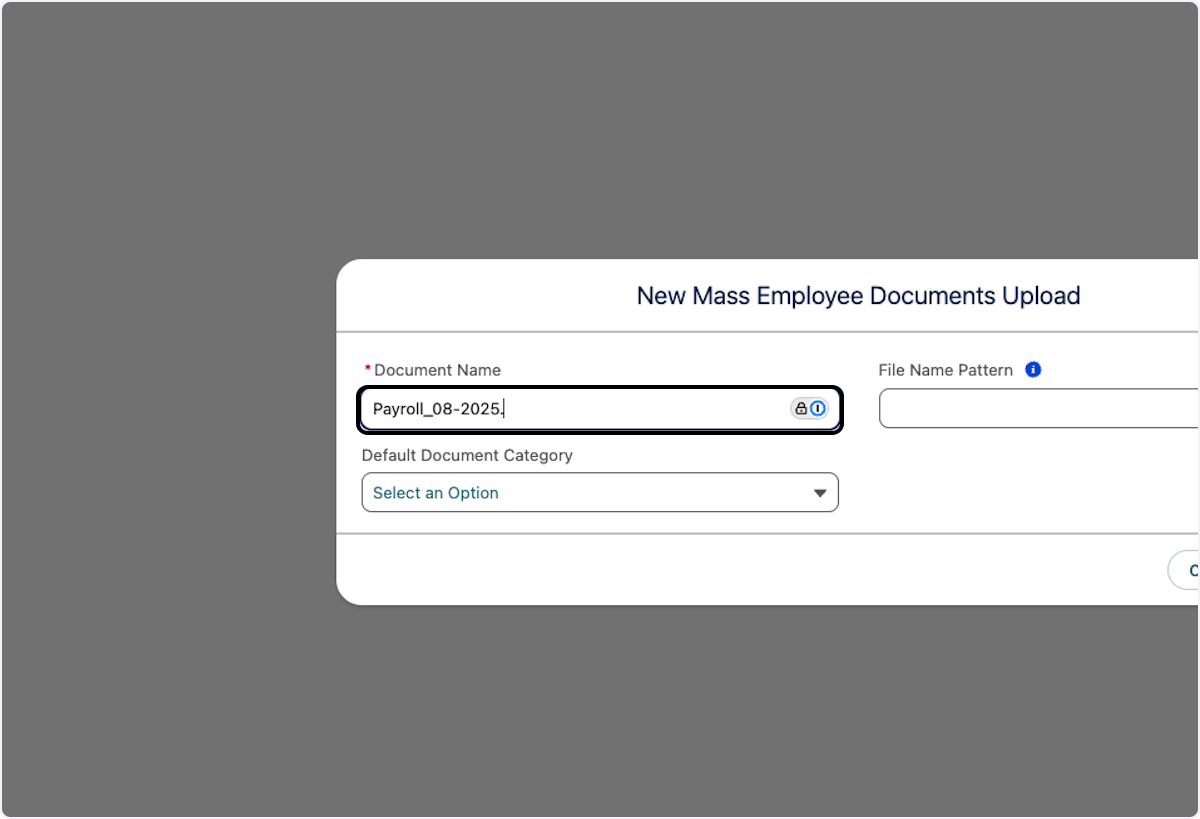Click the Default Document Category label
The image size is (1200, 819).
point(467,455)
